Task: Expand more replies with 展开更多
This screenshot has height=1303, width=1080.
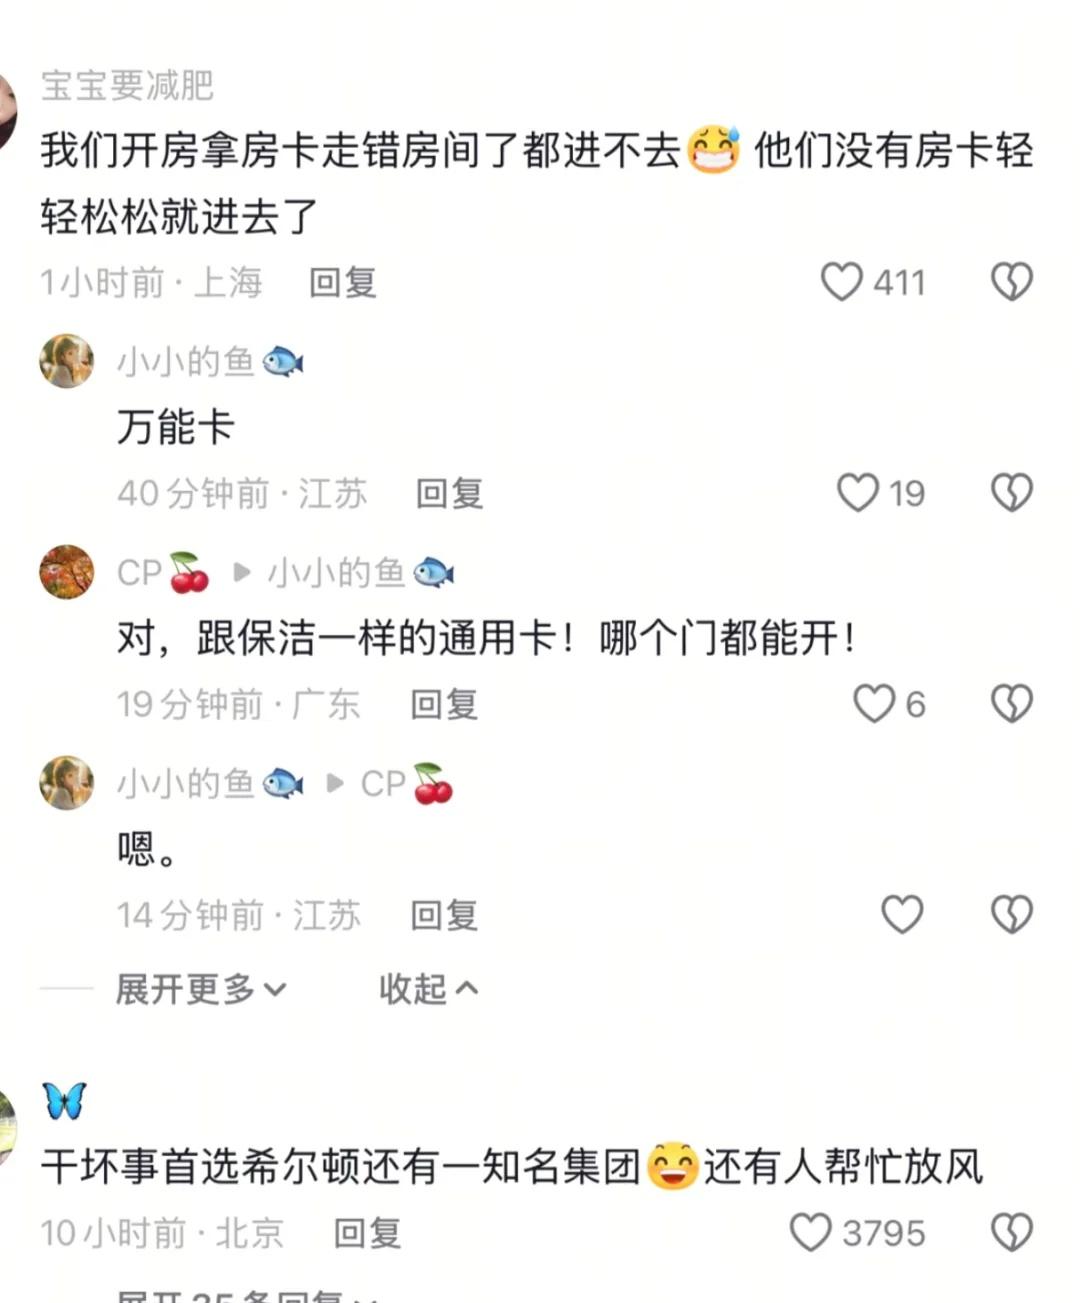Action: tap(201, 990)
